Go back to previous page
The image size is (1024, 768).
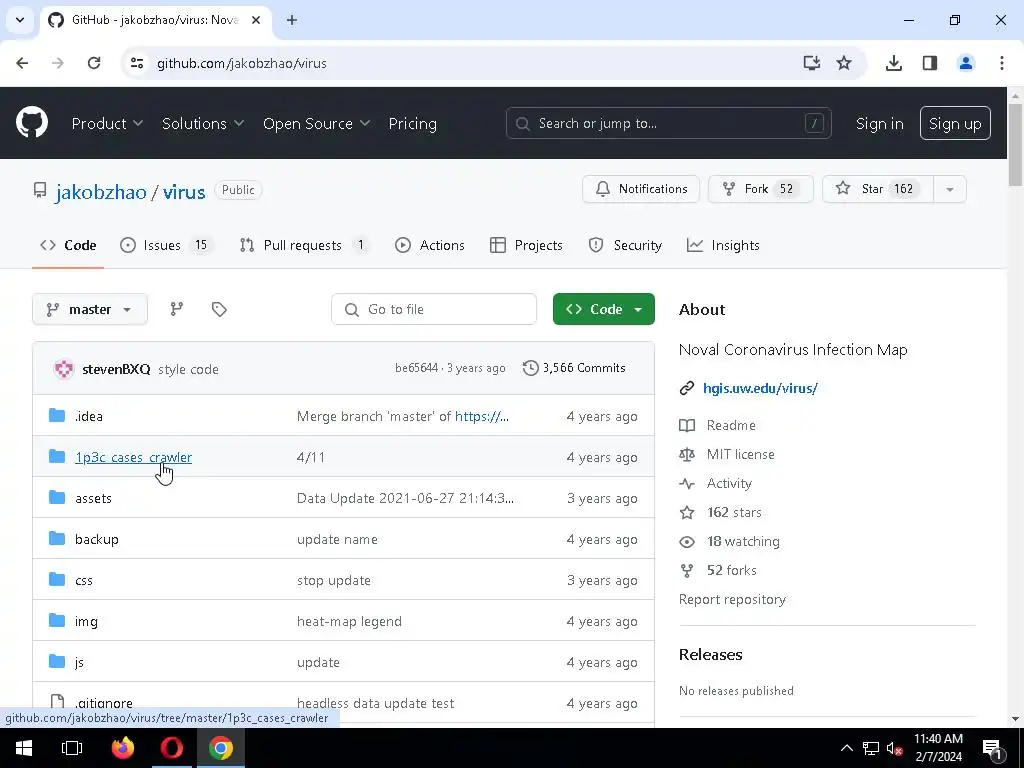[x=22, y=63]
